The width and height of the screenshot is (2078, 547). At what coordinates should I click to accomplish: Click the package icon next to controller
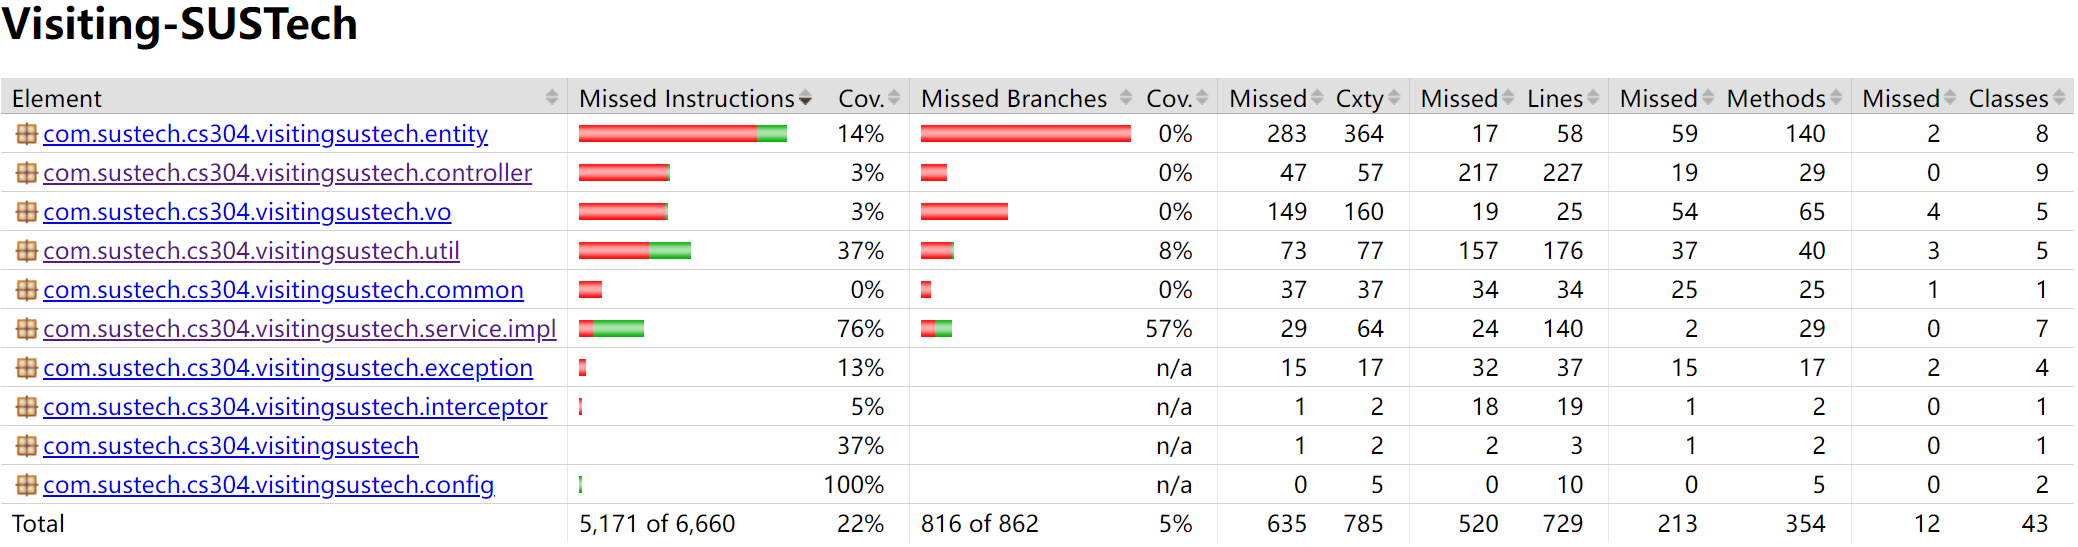coord(26,173)
